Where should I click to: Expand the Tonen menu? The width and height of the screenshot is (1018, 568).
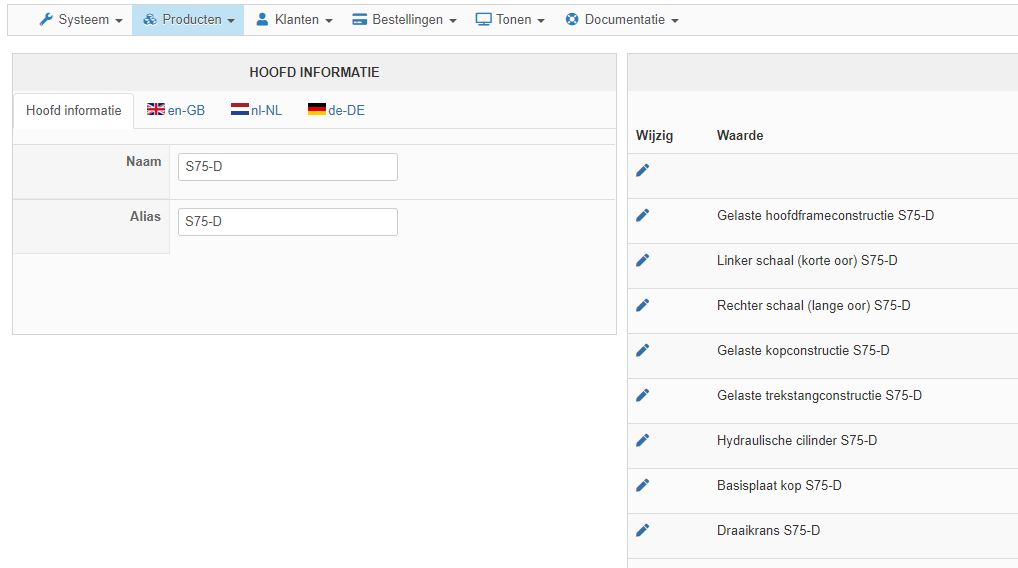(x=510, y=19)
